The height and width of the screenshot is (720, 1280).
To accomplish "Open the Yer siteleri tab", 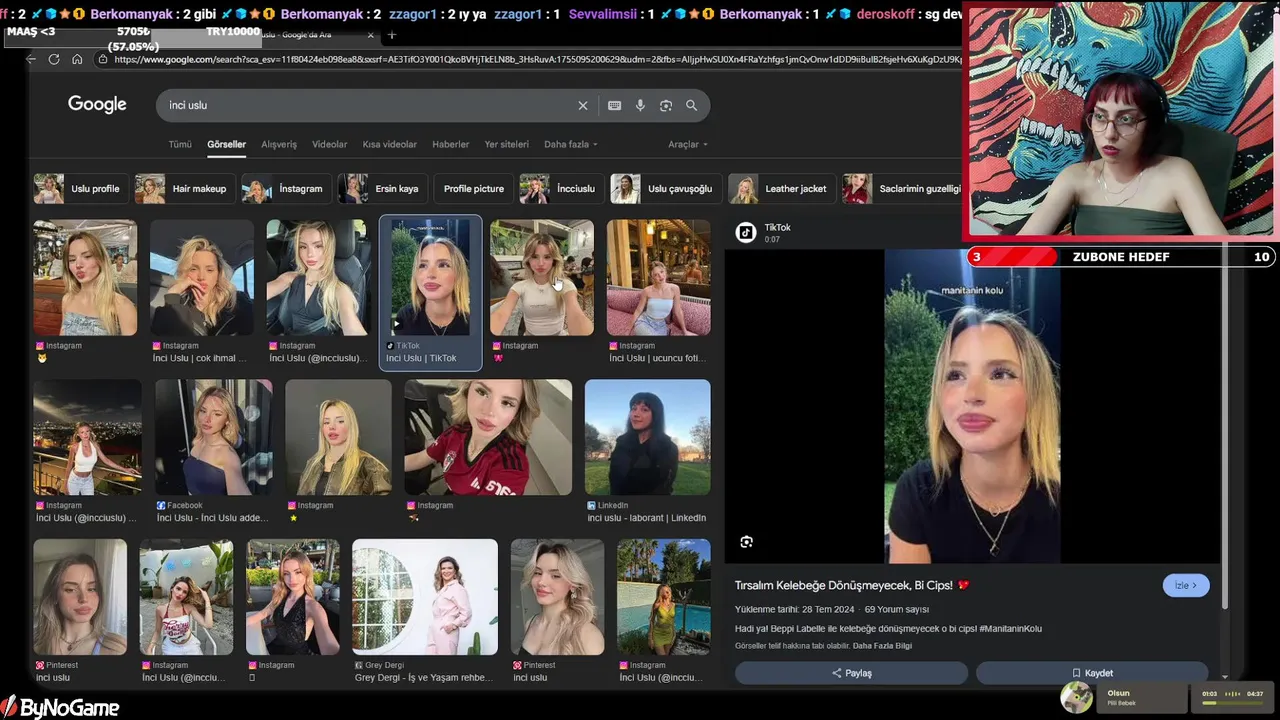I will tap(506, 144).
